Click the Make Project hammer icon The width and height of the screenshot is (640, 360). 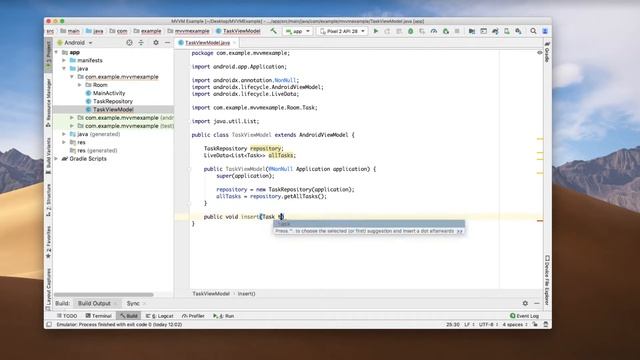click(x=273, y=31)
